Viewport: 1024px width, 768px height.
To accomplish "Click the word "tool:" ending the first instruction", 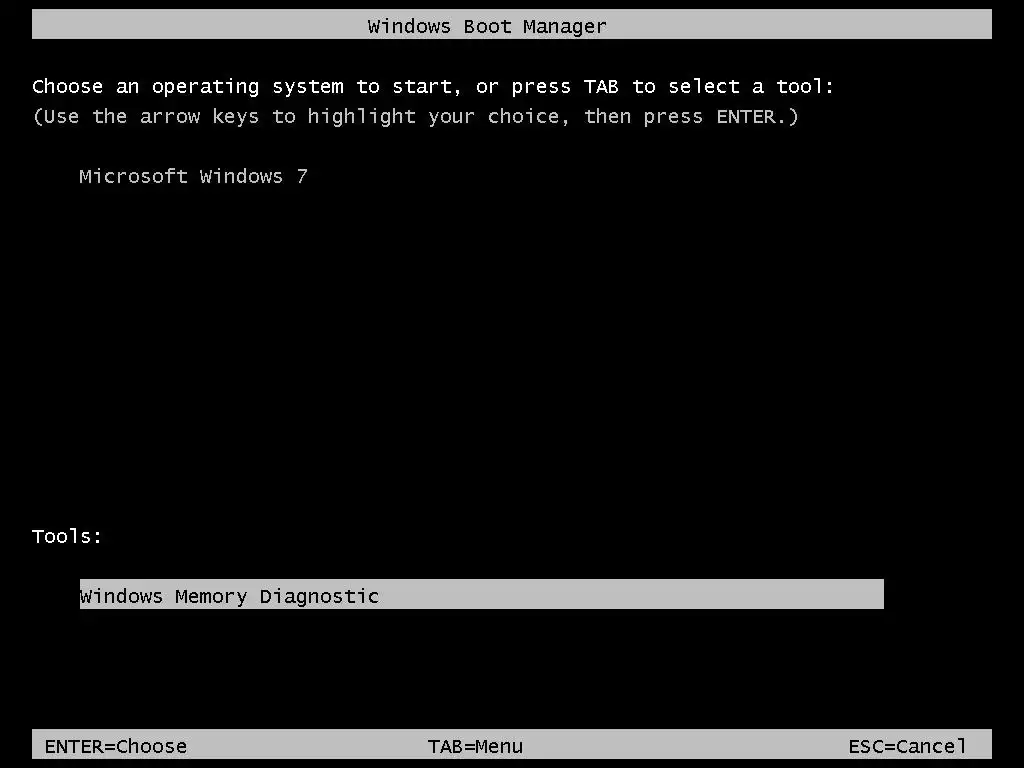I will (x=805, y=86).
